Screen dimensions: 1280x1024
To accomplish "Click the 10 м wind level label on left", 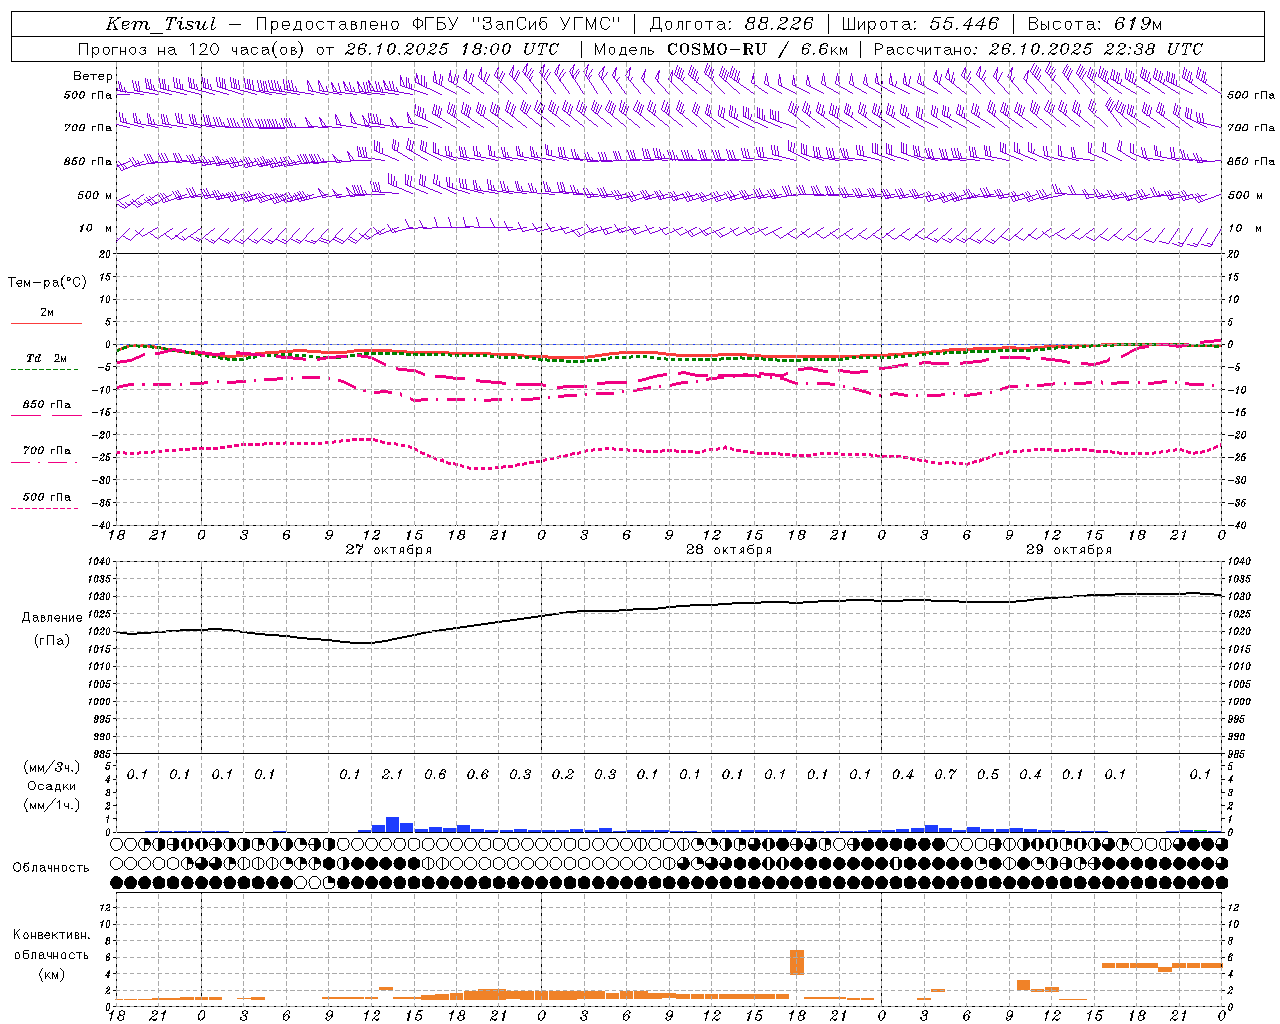I will 96,228.
